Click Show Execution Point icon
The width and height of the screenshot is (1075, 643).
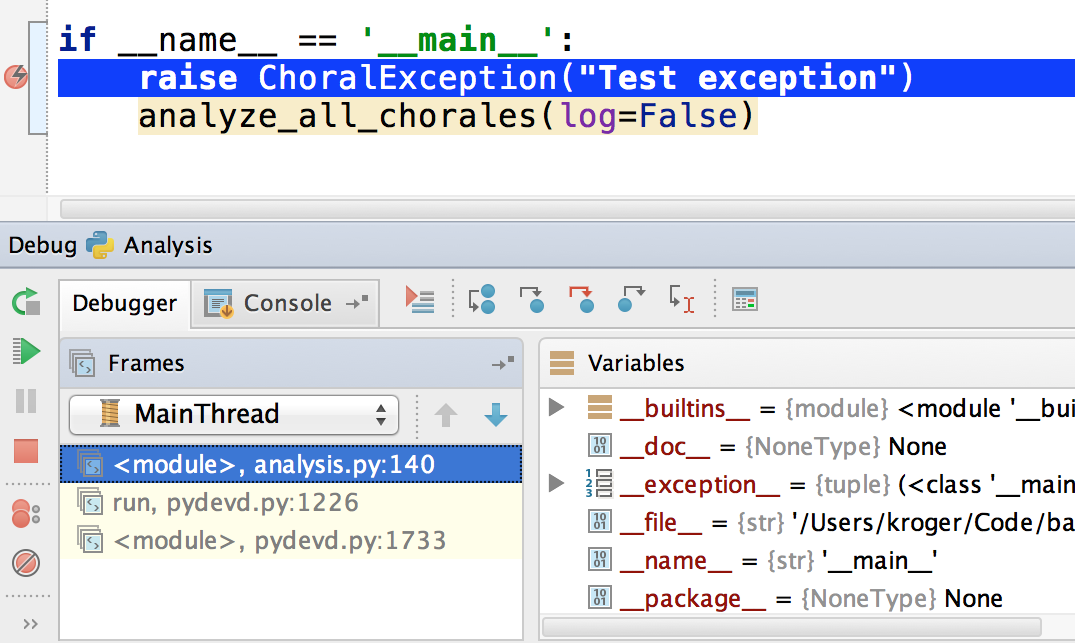(420, 299)
